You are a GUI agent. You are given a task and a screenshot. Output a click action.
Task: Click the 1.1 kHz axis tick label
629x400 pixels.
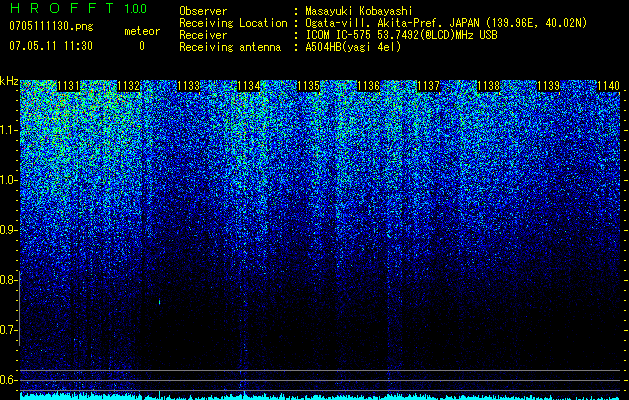[9, 130]
